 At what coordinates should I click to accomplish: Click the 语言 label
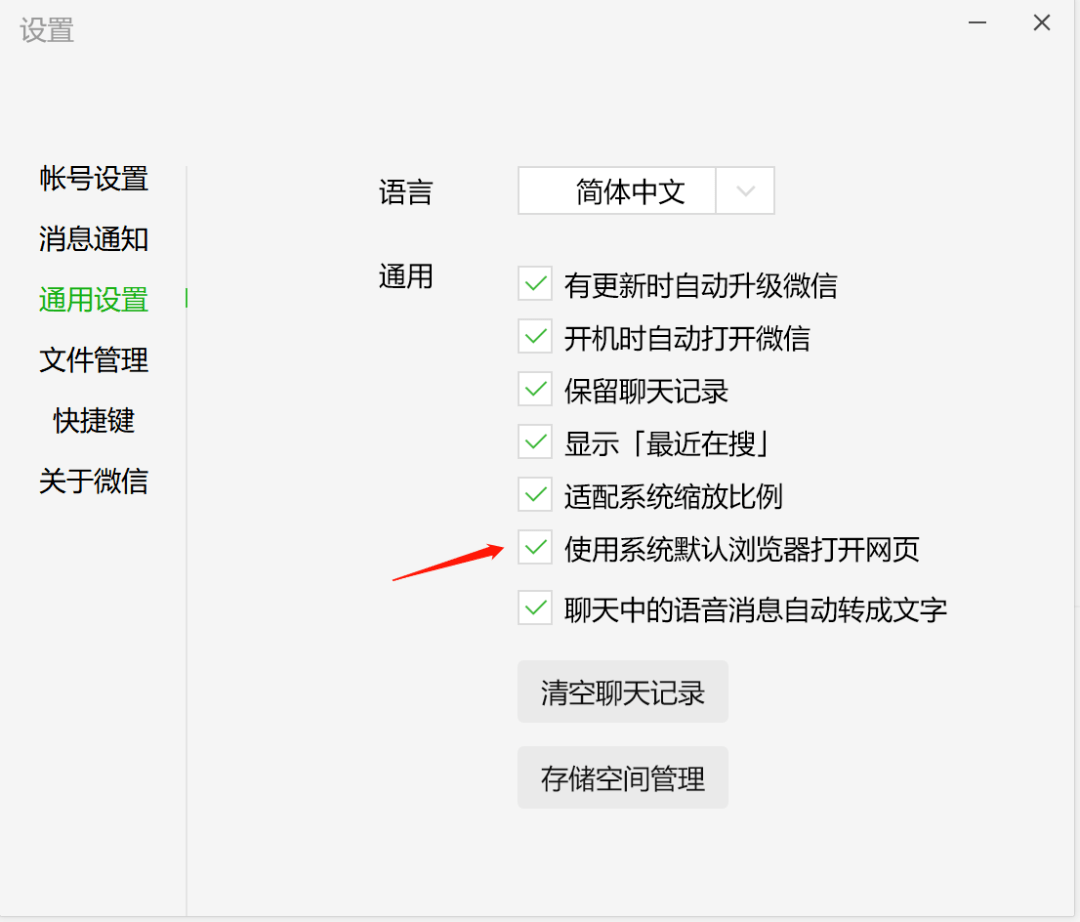coord(406,192)
